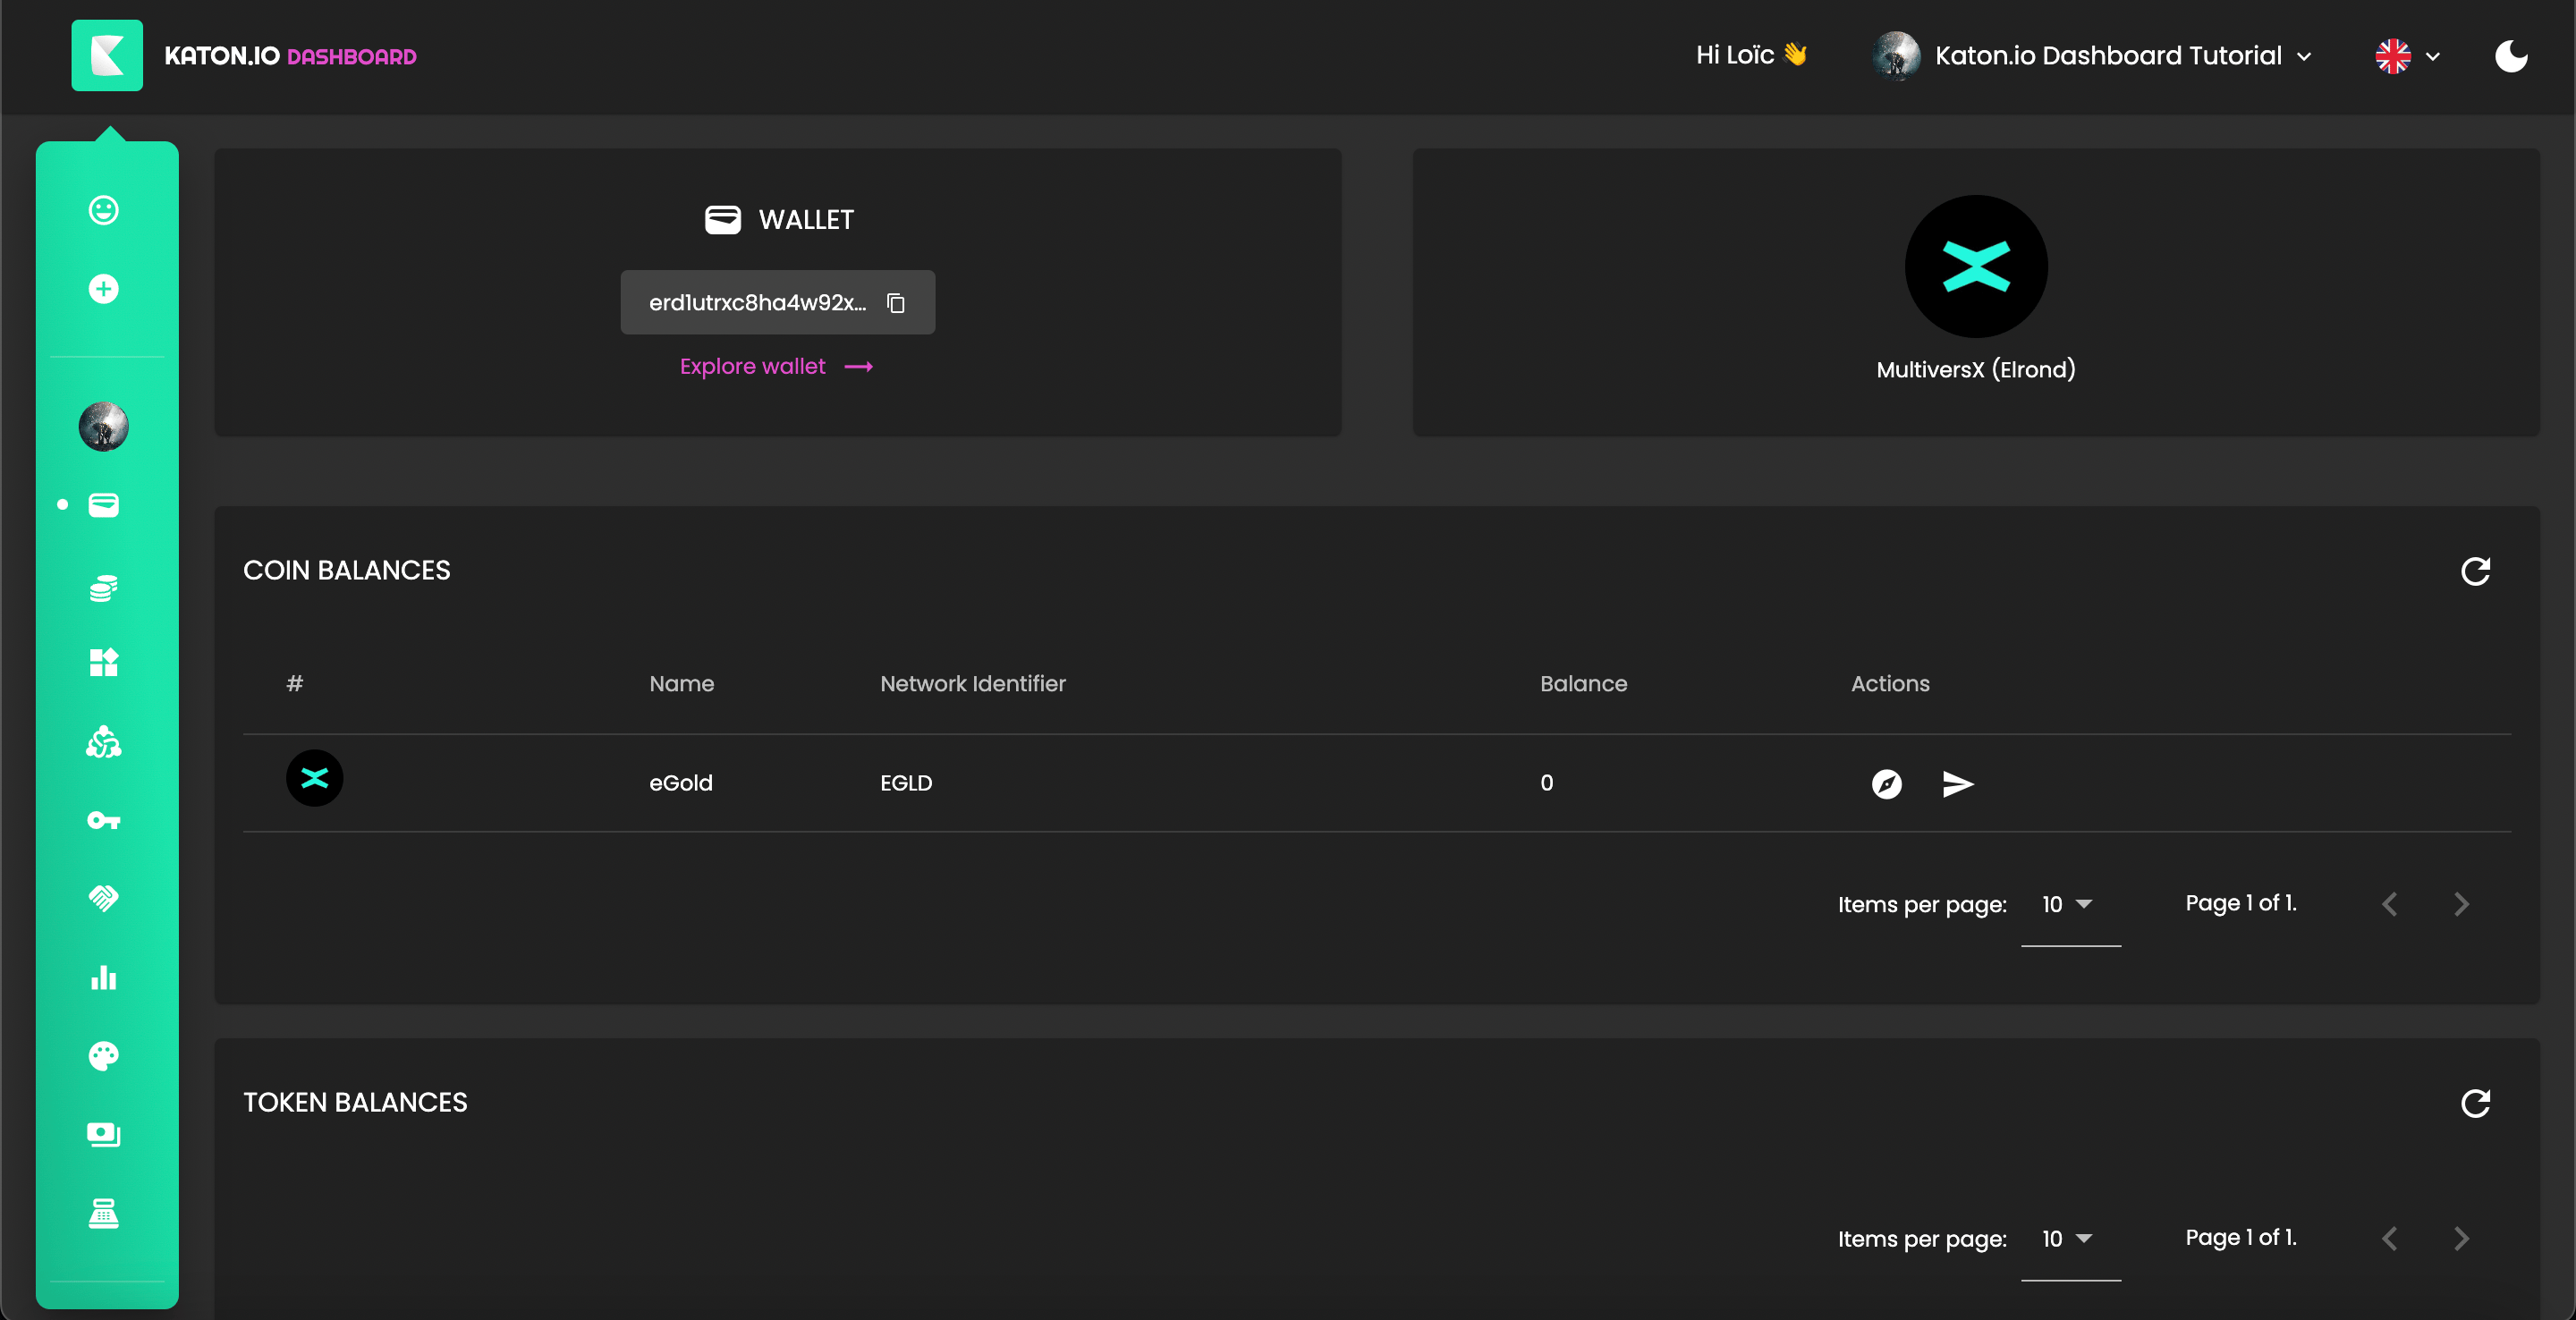Screen dimensions: 2576x1320
Task: Click the EGLD identifier cell
Action: (906, 783)
